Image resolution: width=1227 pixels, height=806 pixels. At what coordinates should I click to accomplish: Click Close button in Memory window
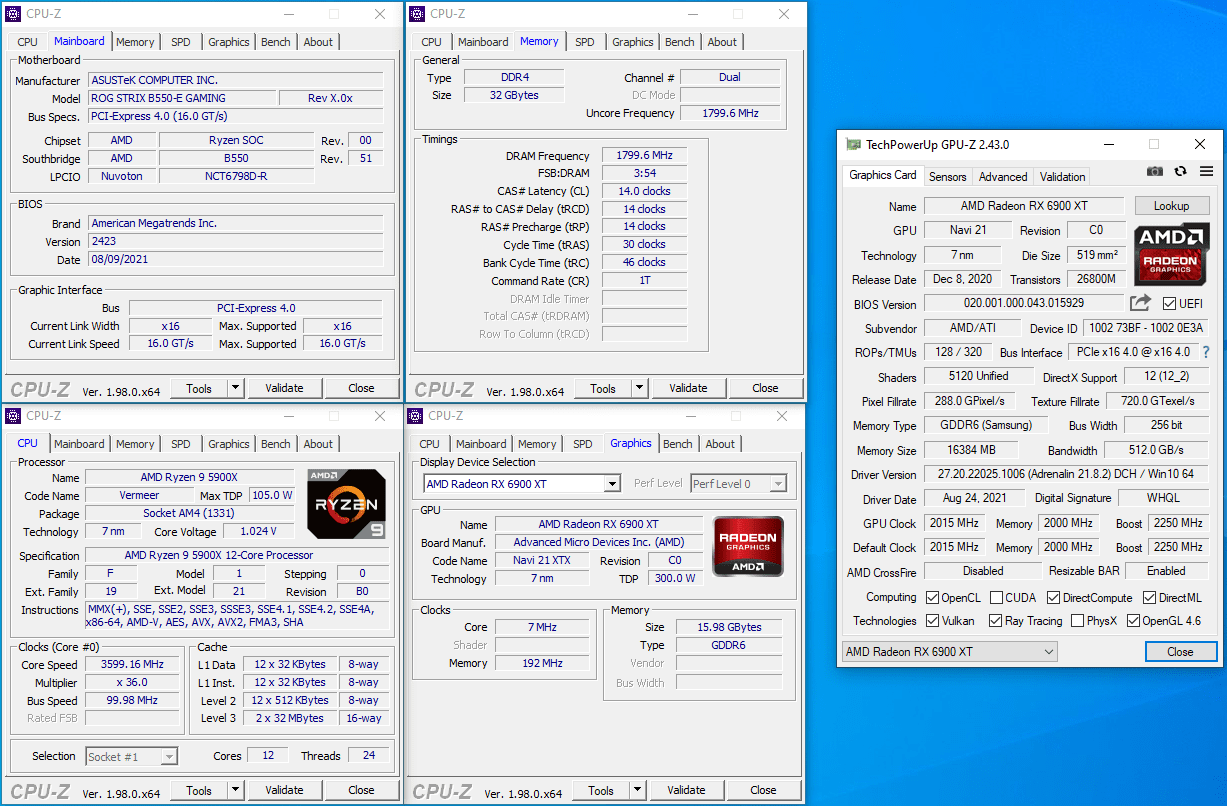(x=765, y=389)
